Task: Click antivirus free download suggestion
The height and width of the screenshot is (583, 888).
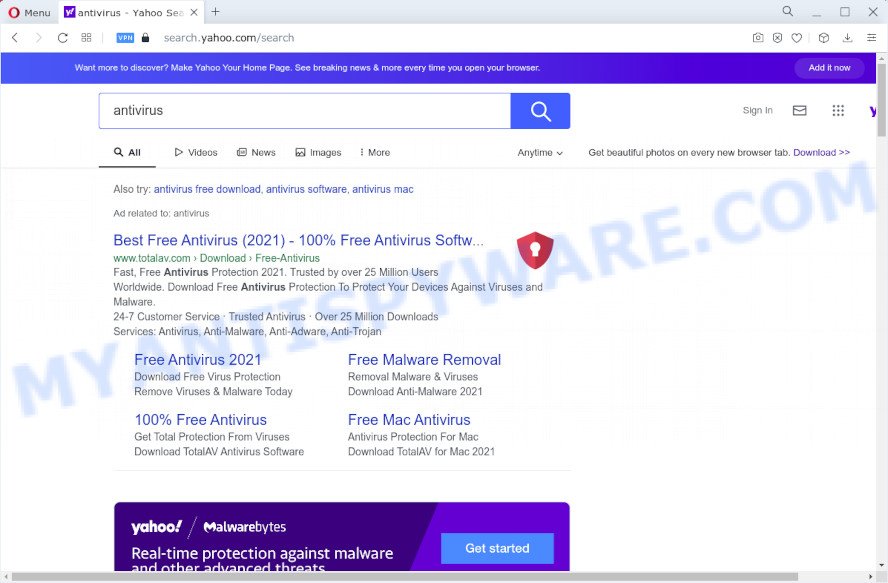Action: (207, 189)
